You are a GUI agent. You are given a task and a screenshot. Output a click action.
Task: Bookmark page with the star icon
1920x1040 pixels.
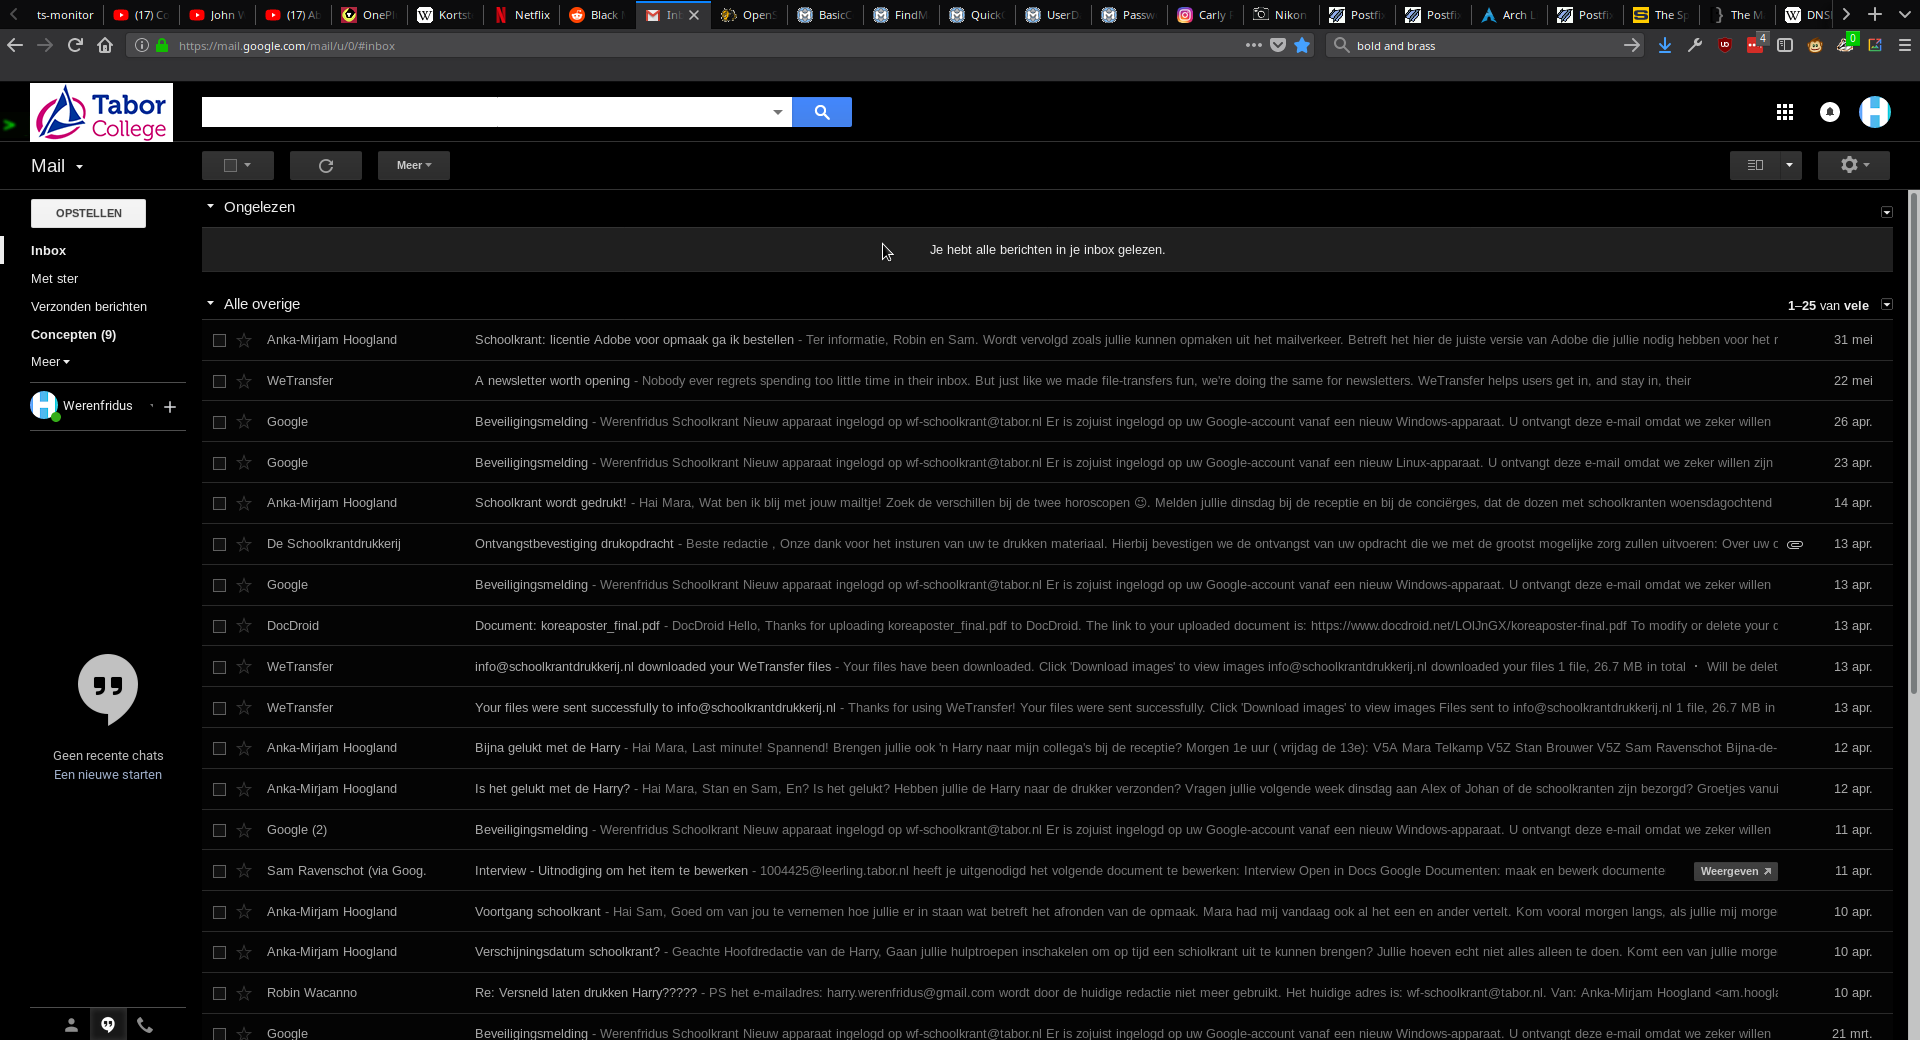point(1302,45)
